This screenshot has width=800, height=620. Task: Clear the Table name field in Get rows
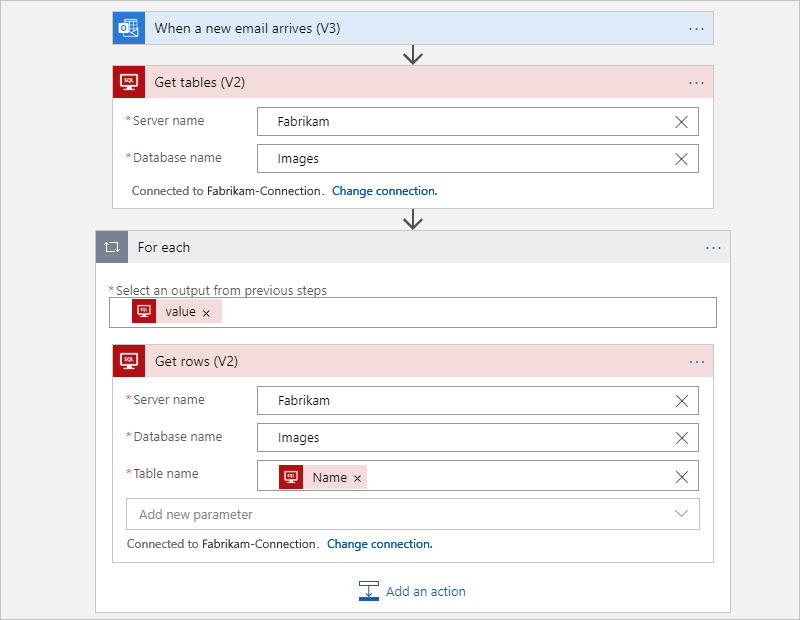tap(681, 476)
